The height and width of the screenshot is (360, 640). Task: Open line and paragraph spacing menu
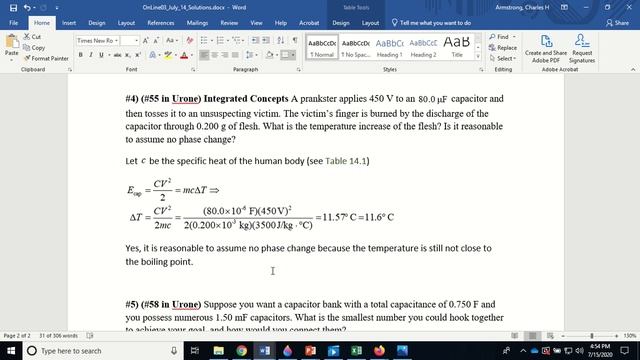pyautogui.click(x=251, y=55)
